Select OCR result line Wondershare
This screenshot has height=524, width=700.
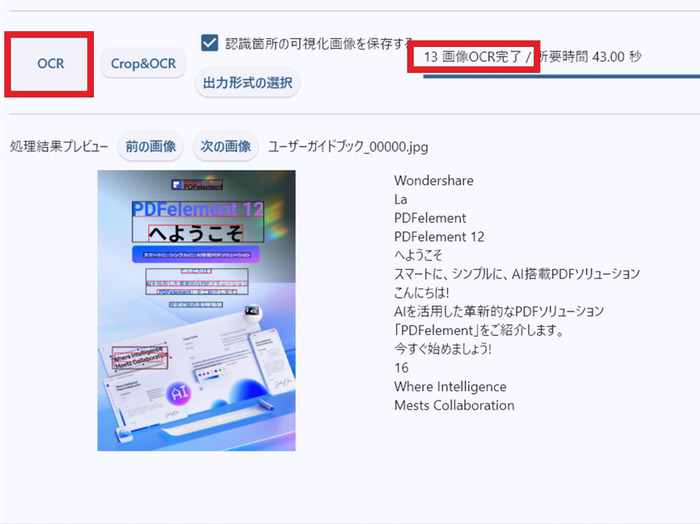[x=433, y=180]
